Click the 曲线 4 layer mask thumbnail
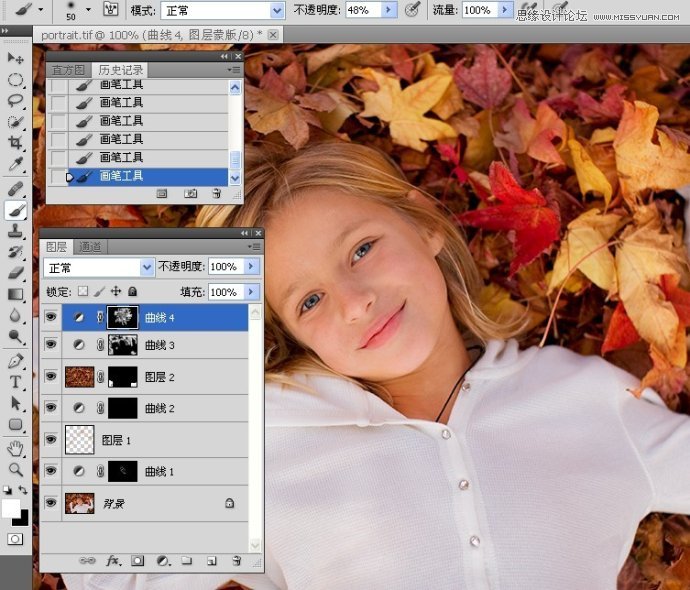The height and width of the screenshot is (590, 690). 122,317
